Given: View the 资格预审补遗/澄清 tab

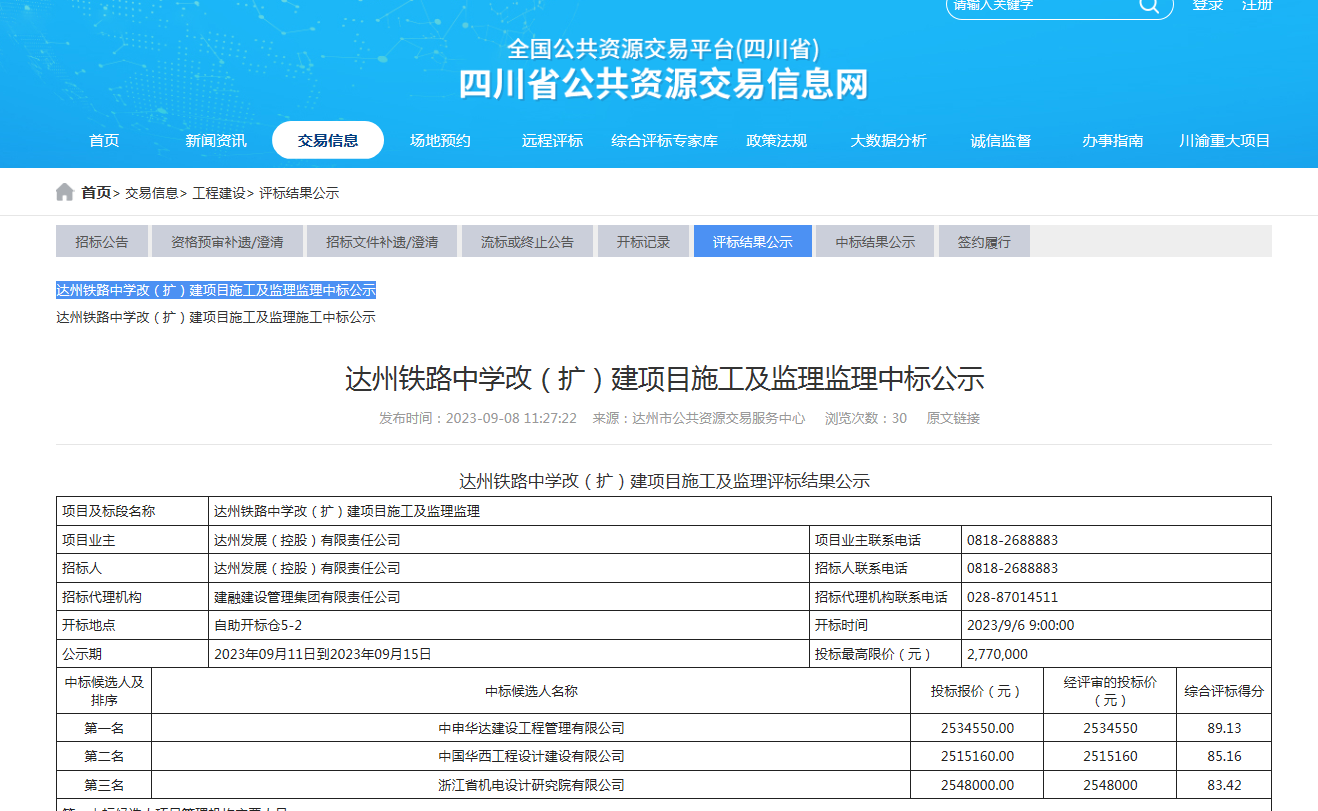Looking at the screenshot, I should [x=227, y=241].
